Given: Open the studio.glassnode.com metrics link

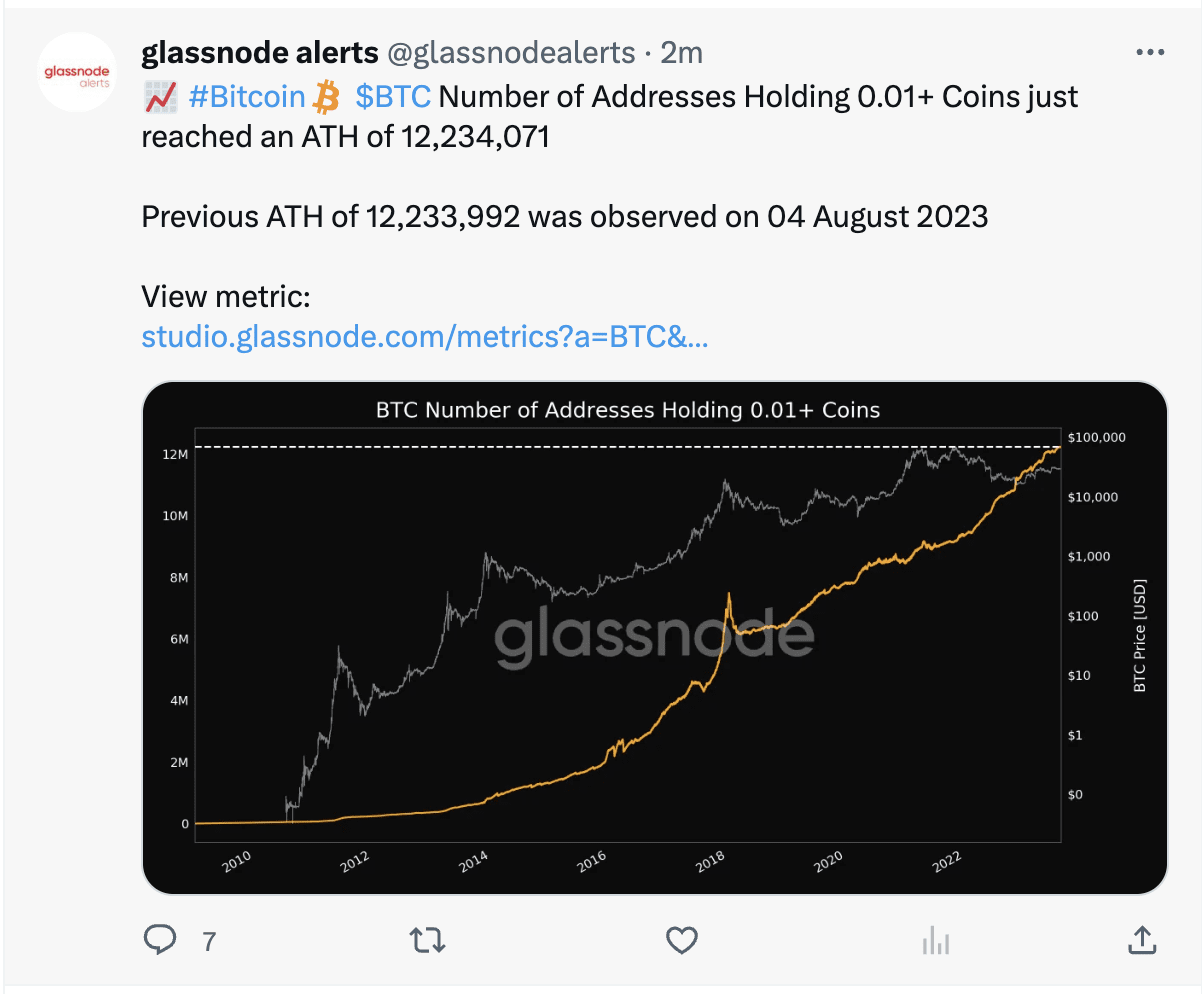Looking at the screenshot, I should click(425, 337).
